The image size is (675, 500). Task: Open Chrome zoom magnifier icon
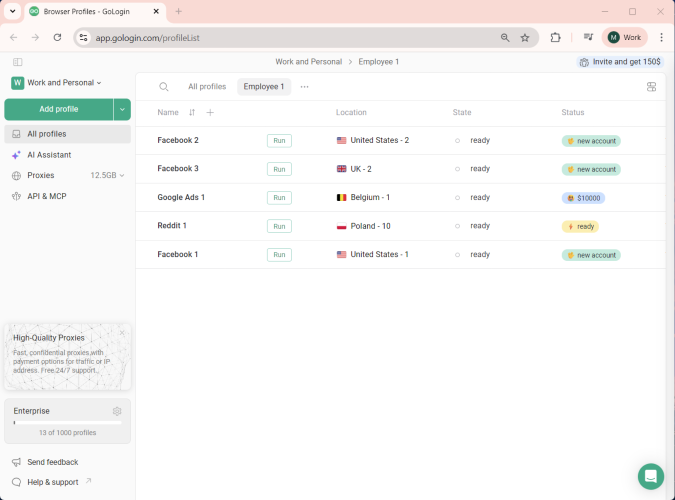[x=505, y=37]
